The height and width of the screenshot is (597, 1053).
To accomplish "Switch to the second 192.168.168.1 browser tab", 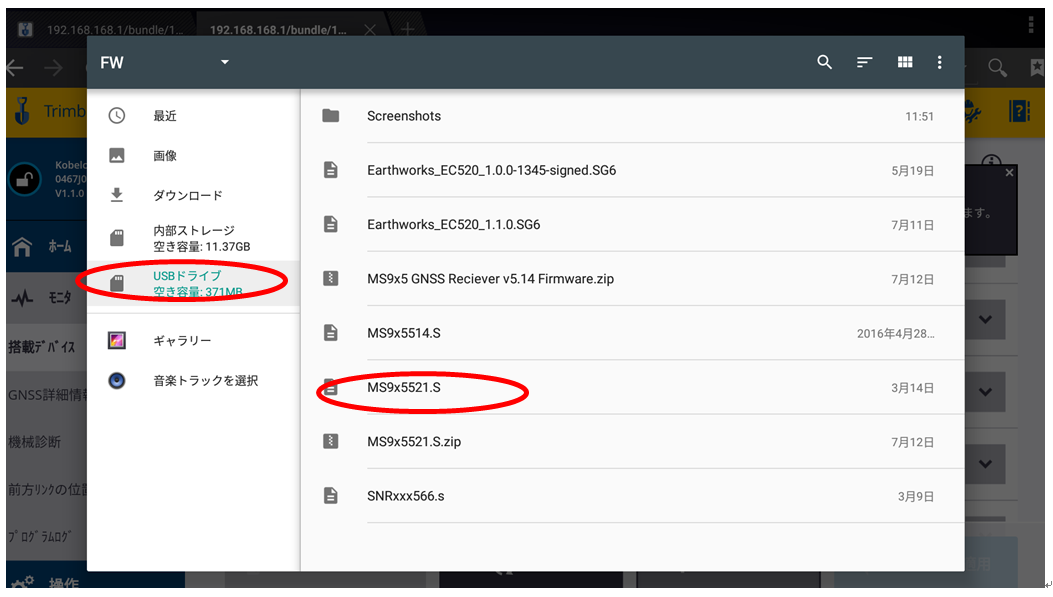I will [280, 30].
